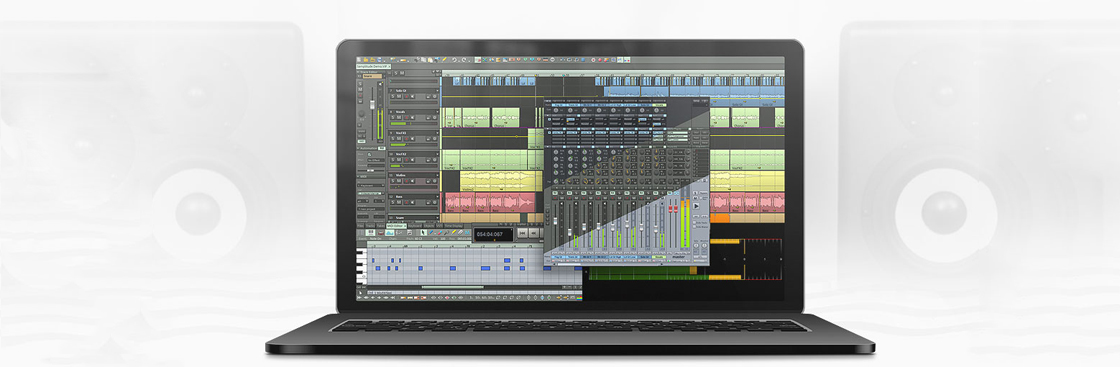Open the piano roll view icon
Viewport: 1120px width, 367px height.
click(x=371, y=232)
